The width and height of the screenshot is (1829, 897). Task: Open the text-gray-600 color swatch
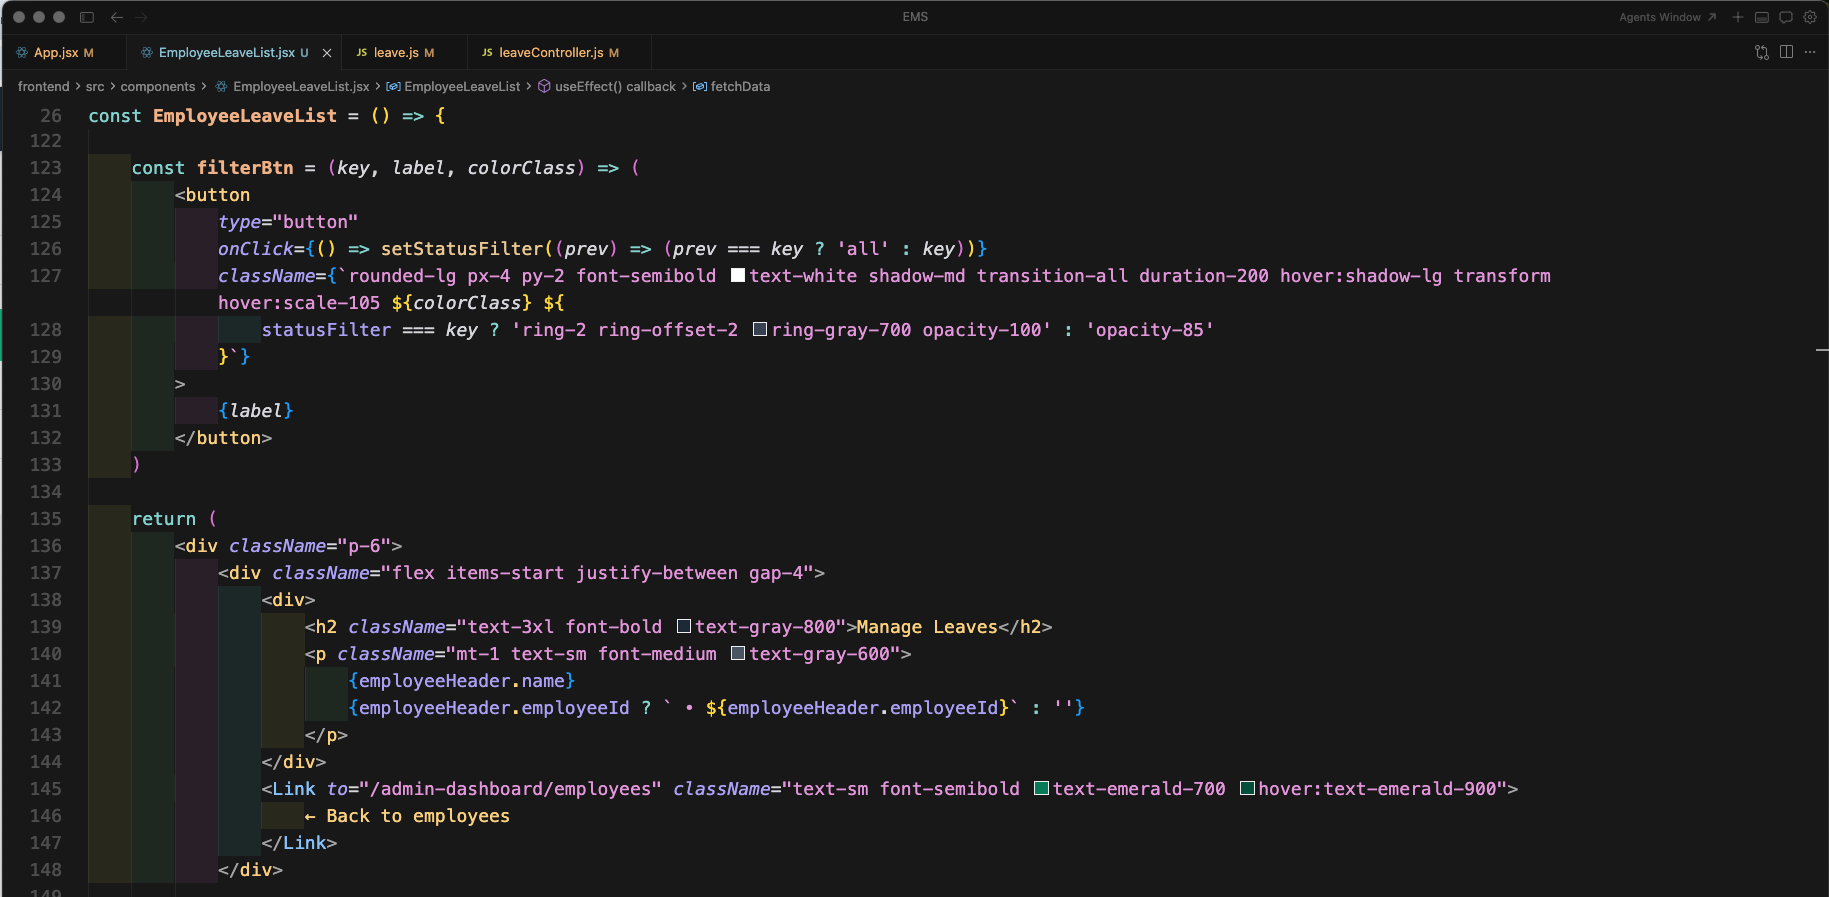click(738, 653)
